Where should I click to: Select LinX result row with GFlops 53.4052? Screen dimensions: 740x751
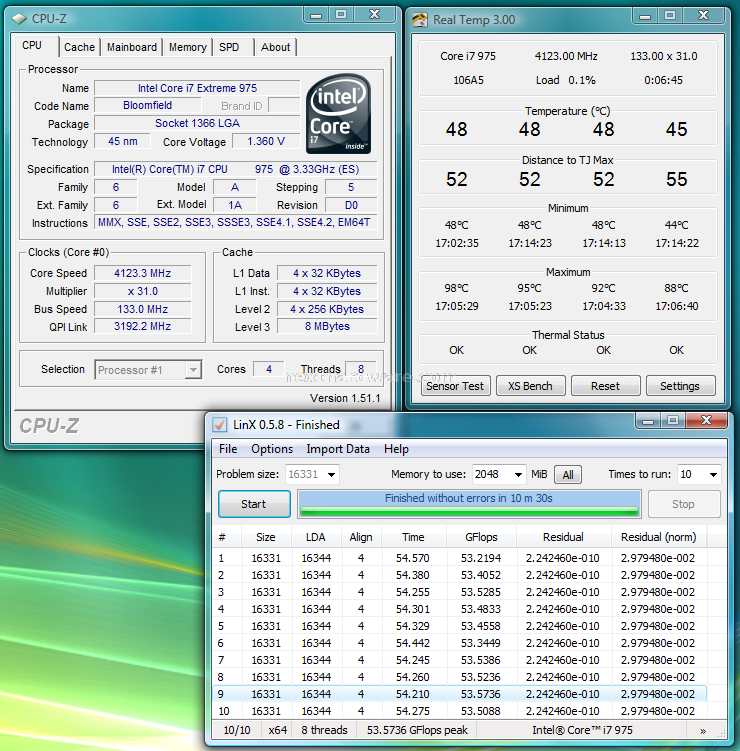[x=460, y=575]
